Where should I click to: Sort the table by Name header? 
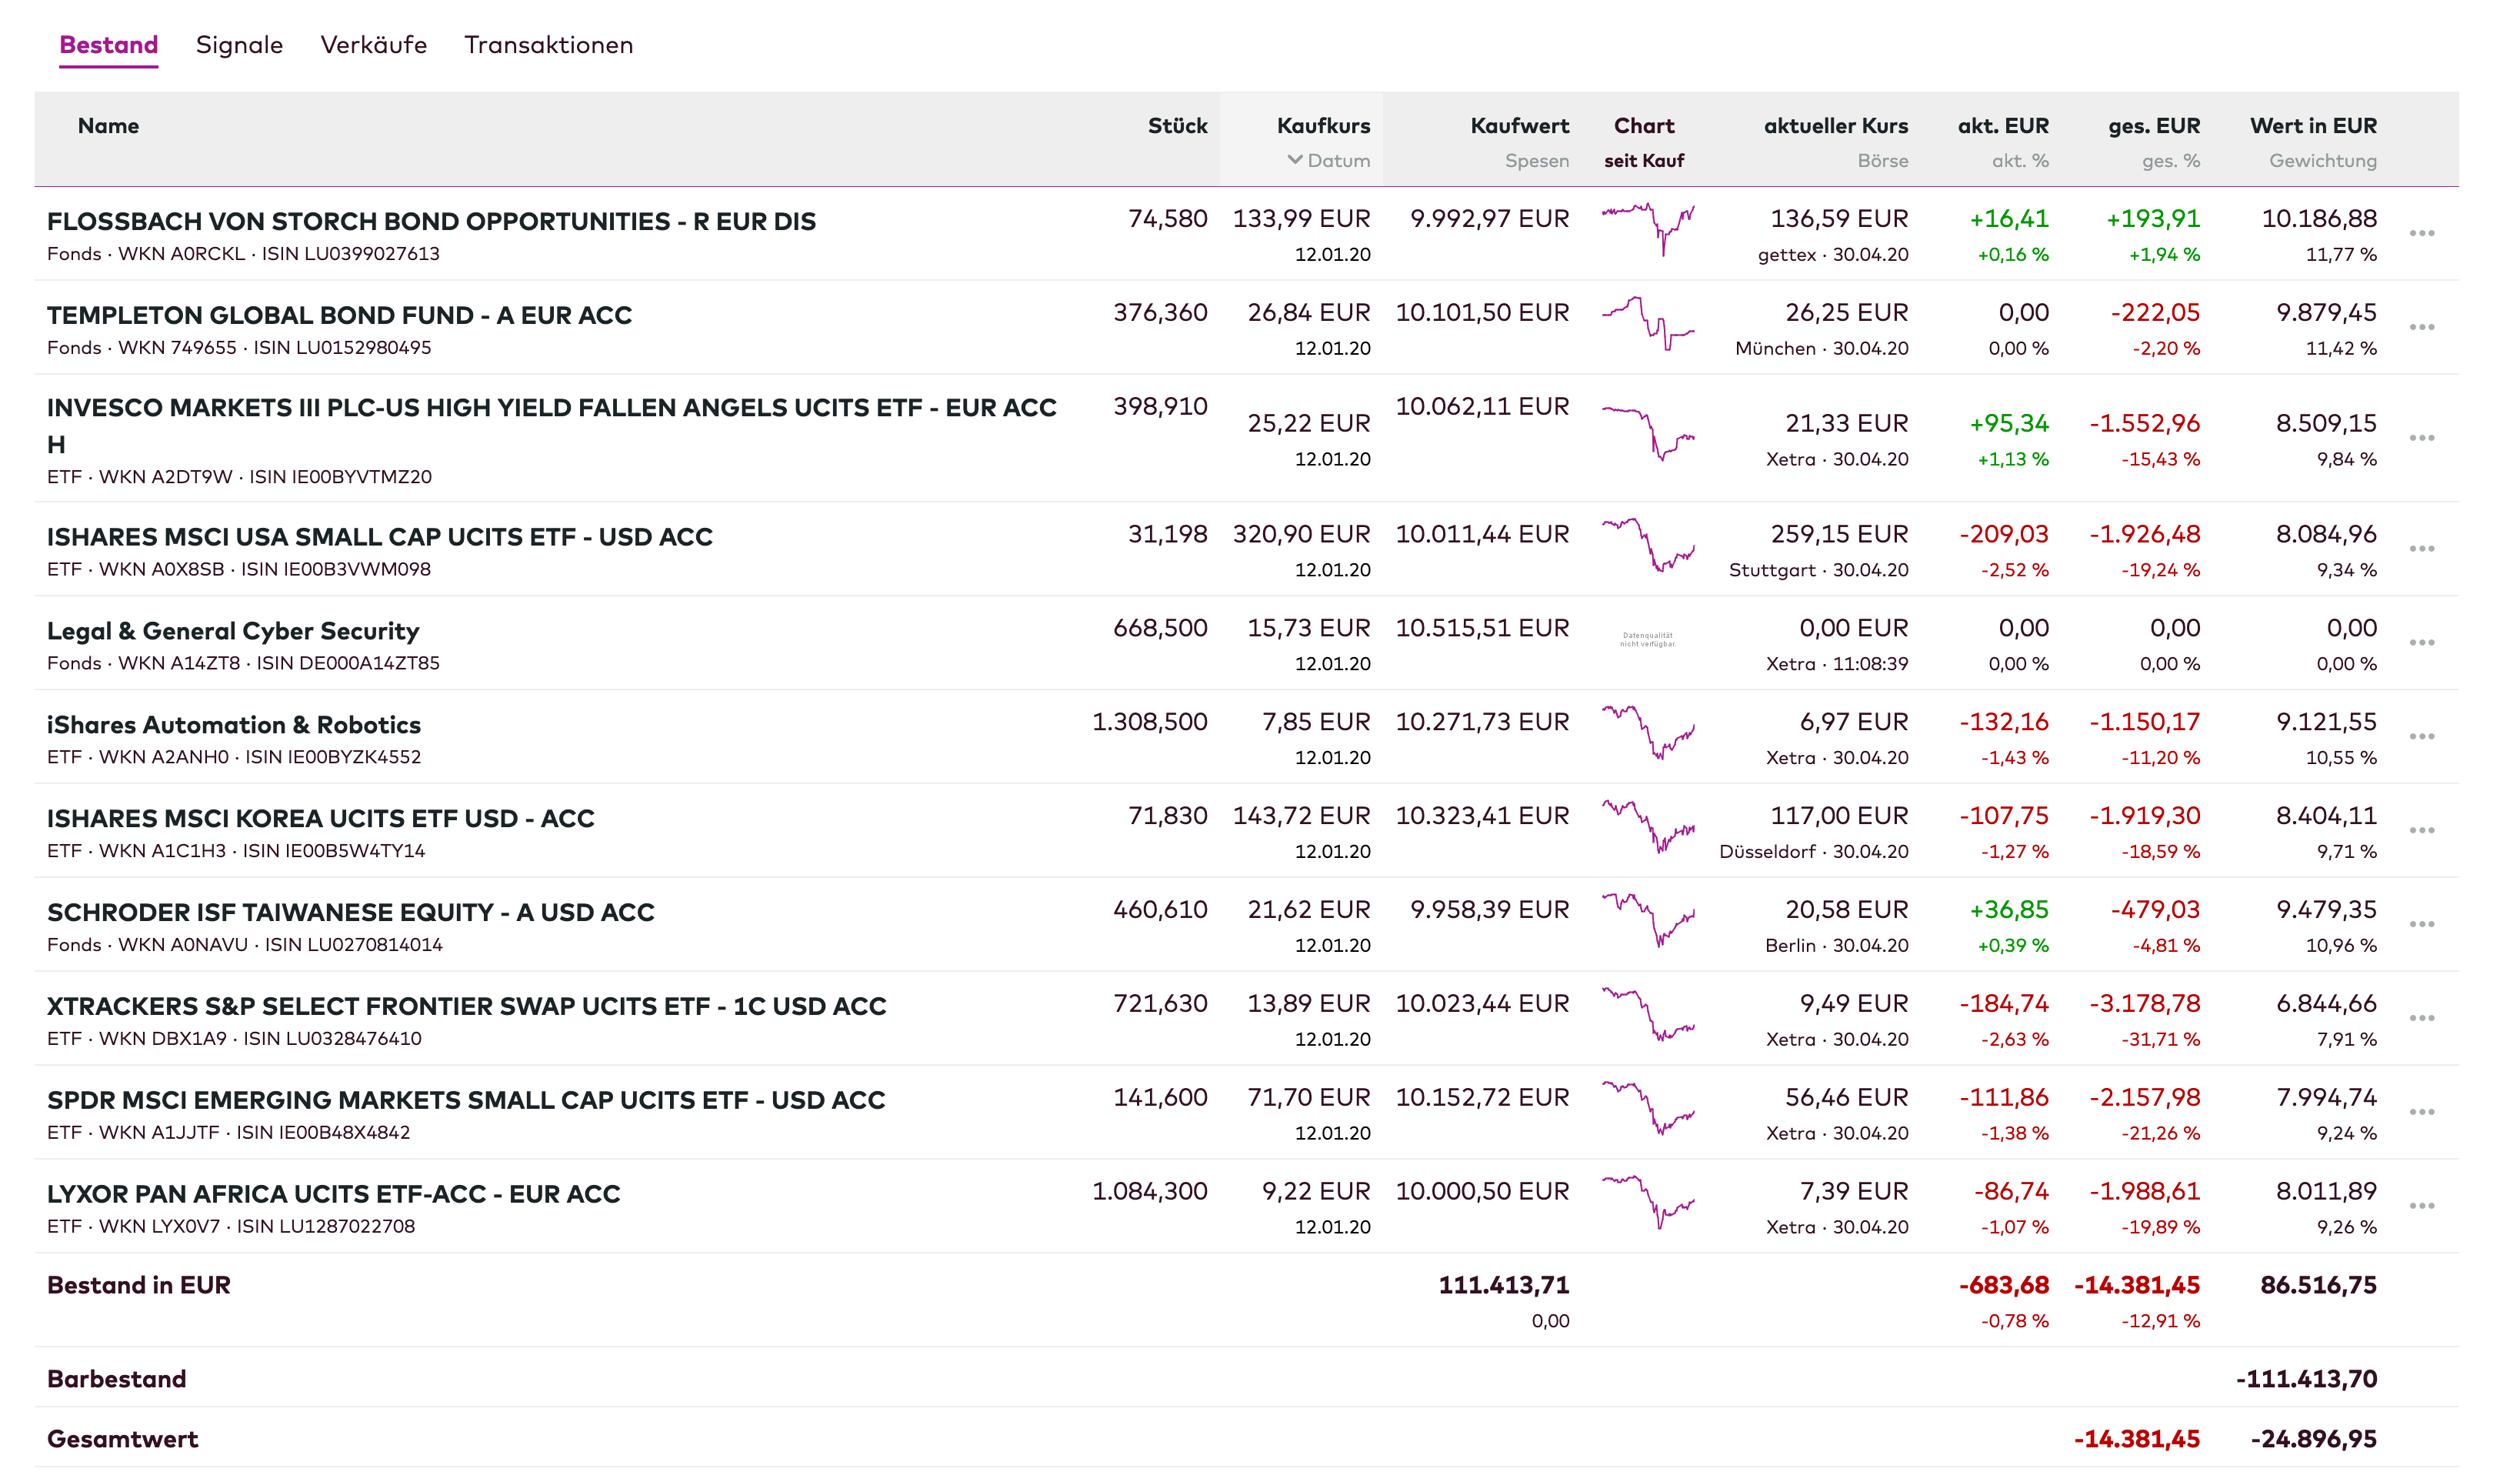coord(108,126)
